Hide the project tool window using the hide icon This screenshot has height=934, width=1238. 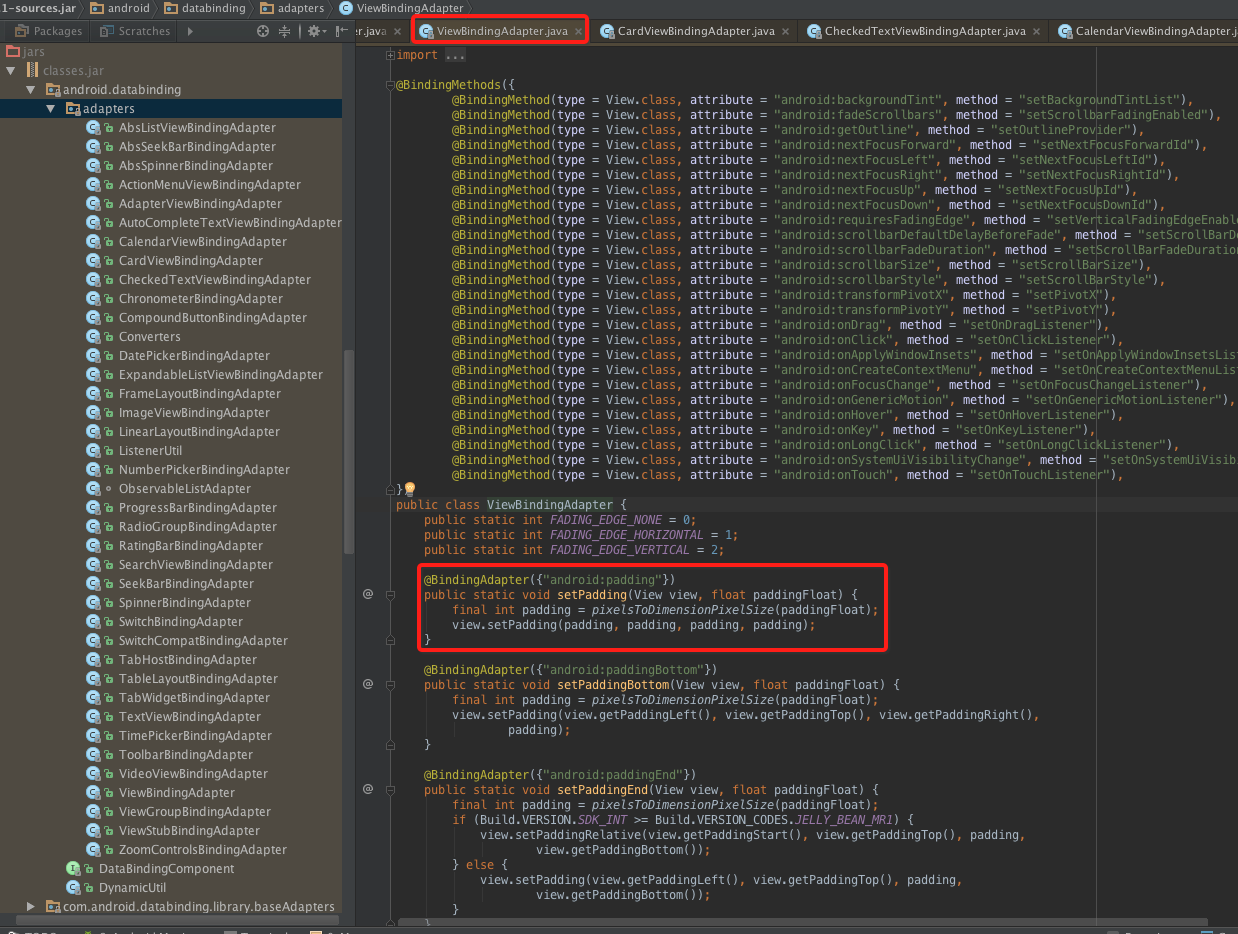[340, 31]
